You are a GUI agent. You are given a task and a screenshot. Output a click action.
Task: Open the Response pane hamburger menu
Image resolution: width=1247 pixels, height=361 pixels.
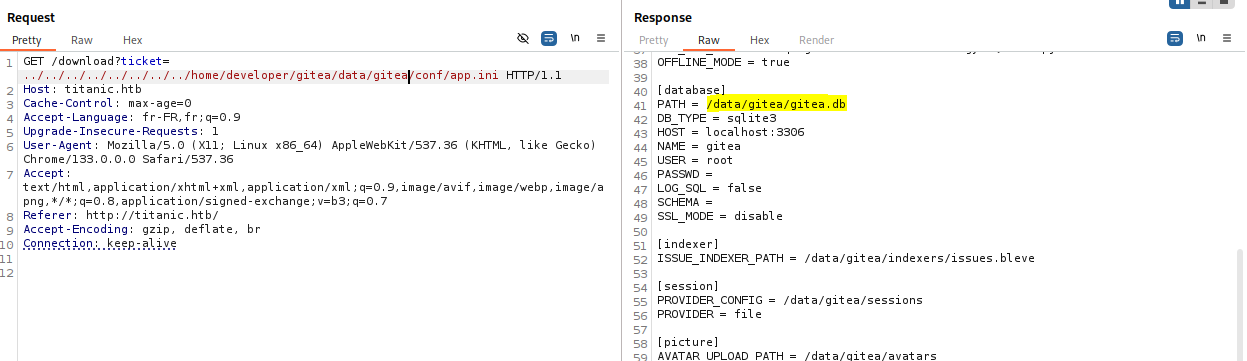(1227, 38)
